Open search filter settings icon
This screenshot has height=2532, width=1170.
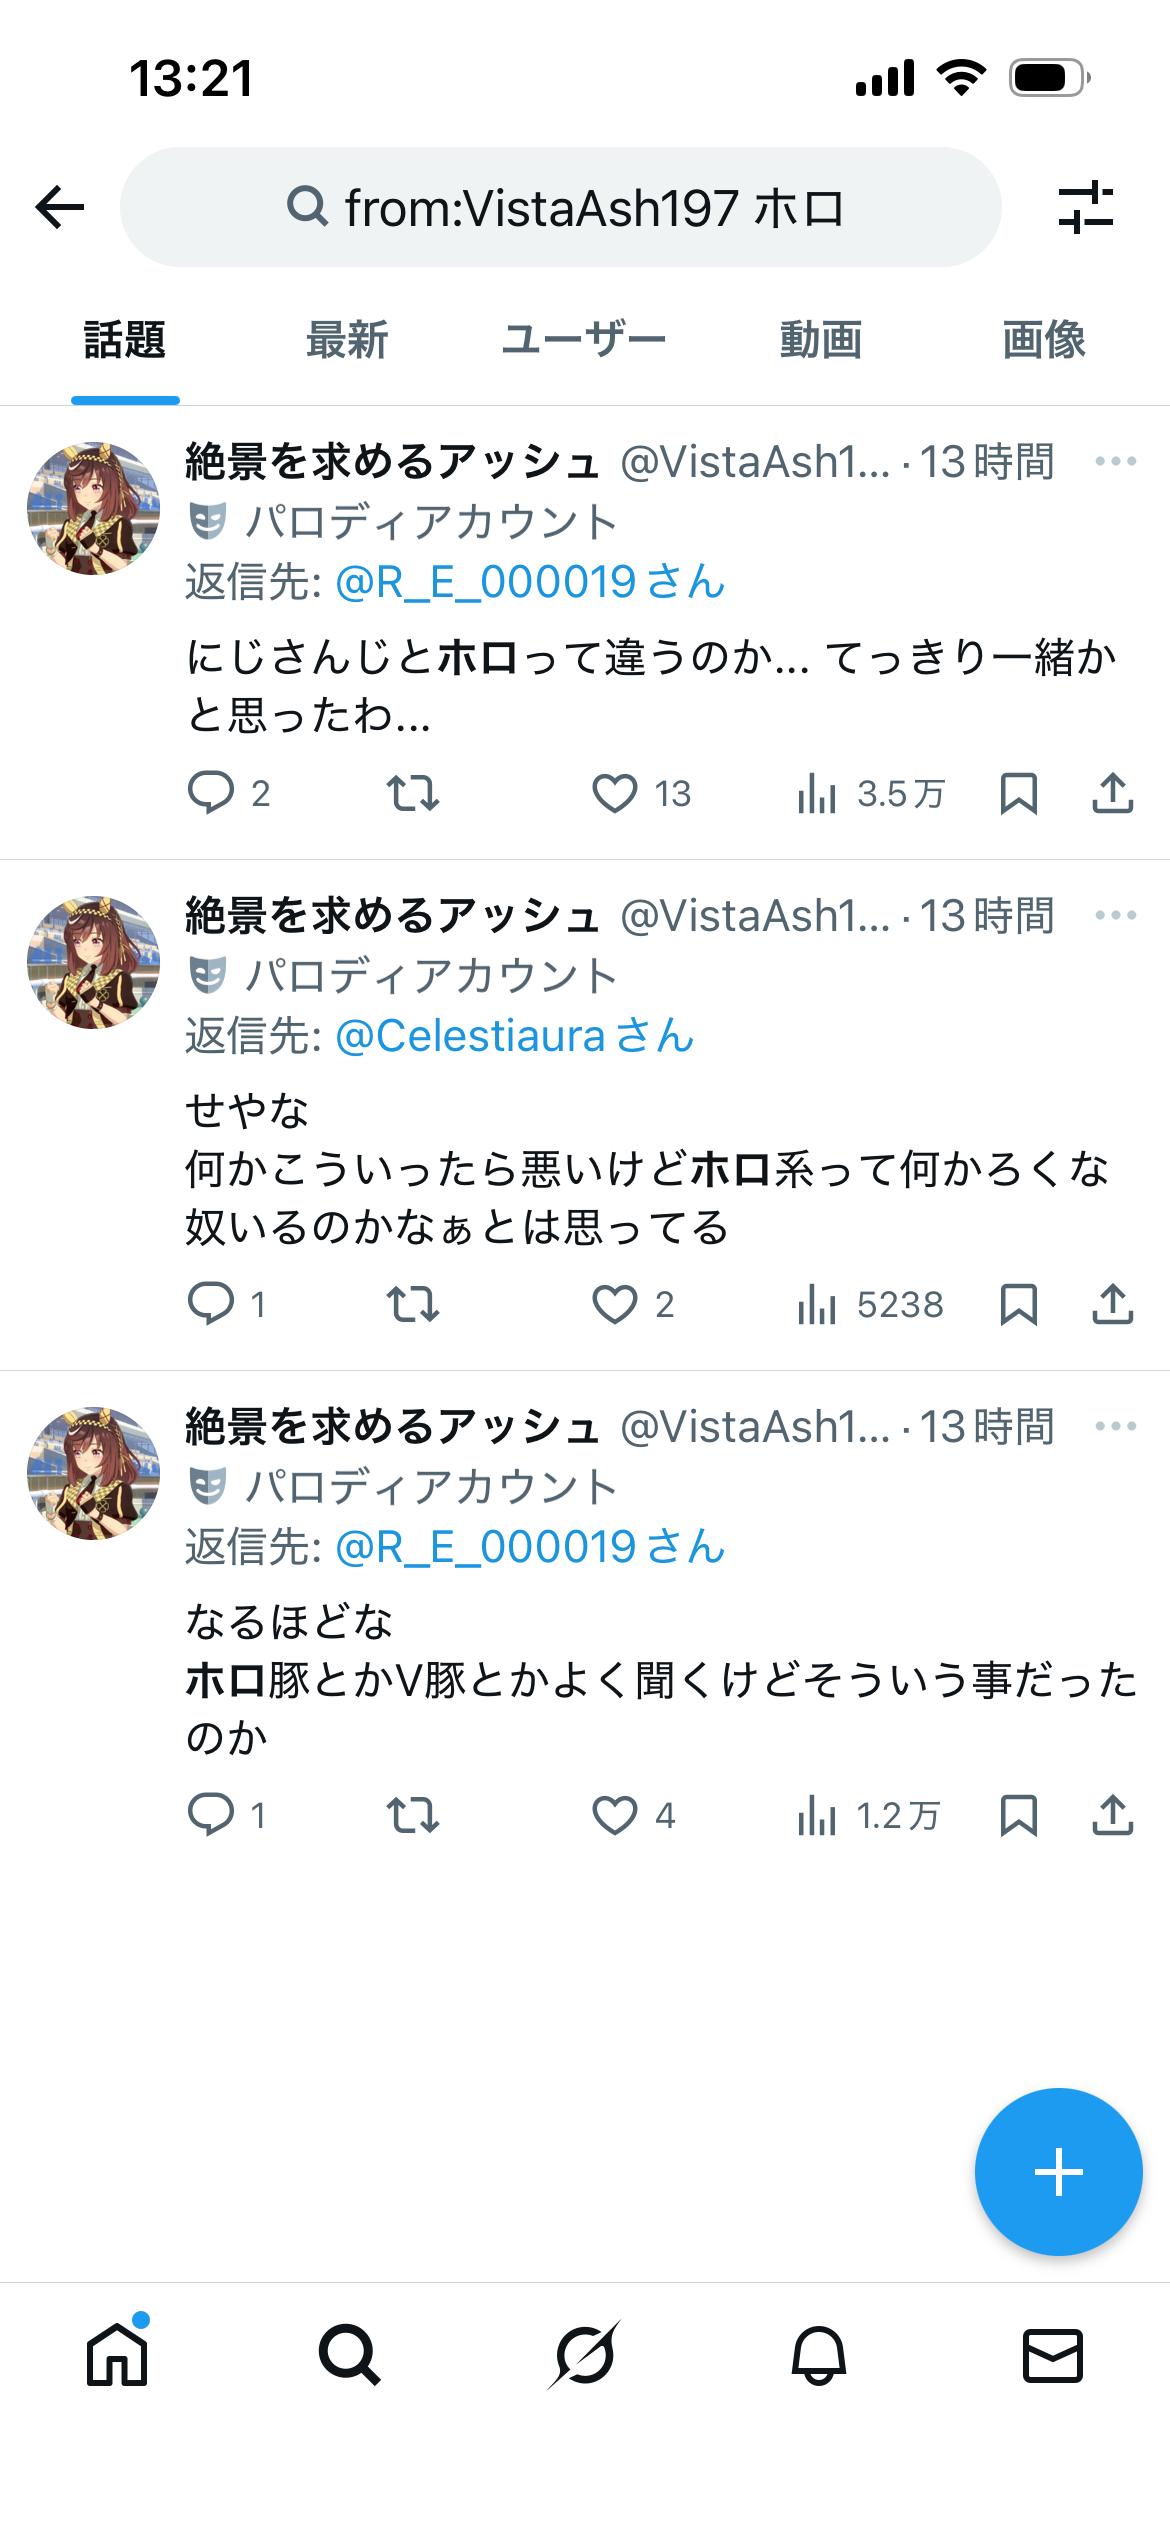pyautogui.click(x=1086, y=208)
